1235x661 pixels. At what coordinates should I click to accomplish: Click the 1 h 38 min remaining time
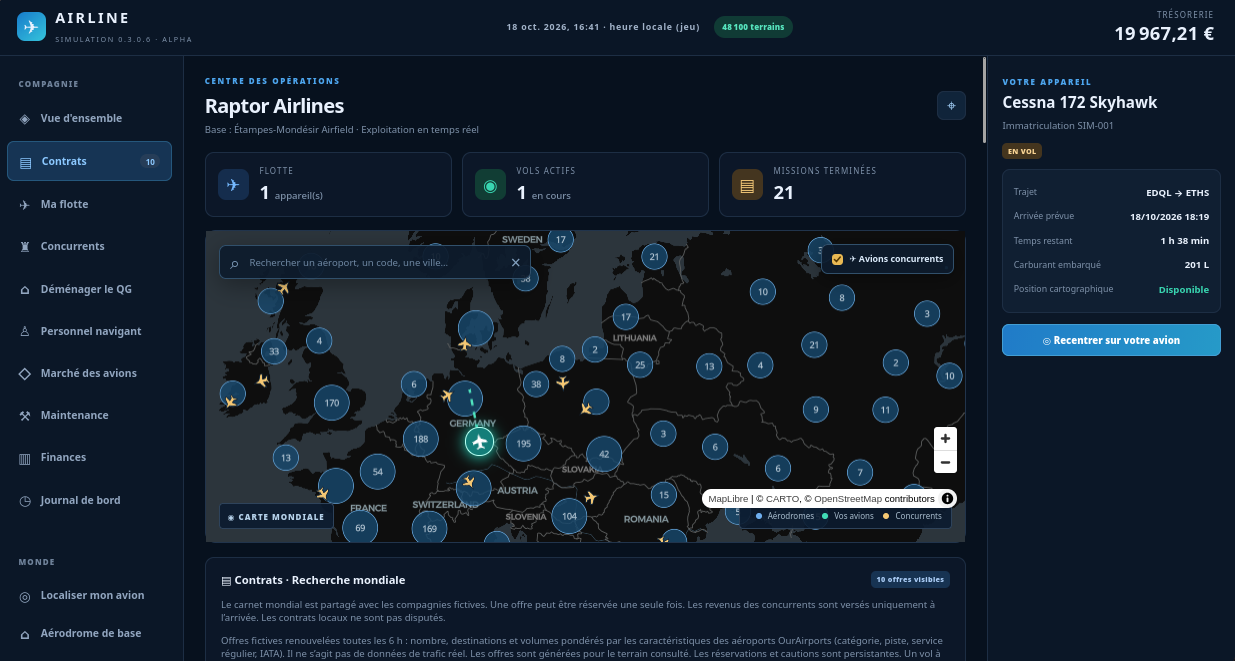click(x=1185, y=240)
